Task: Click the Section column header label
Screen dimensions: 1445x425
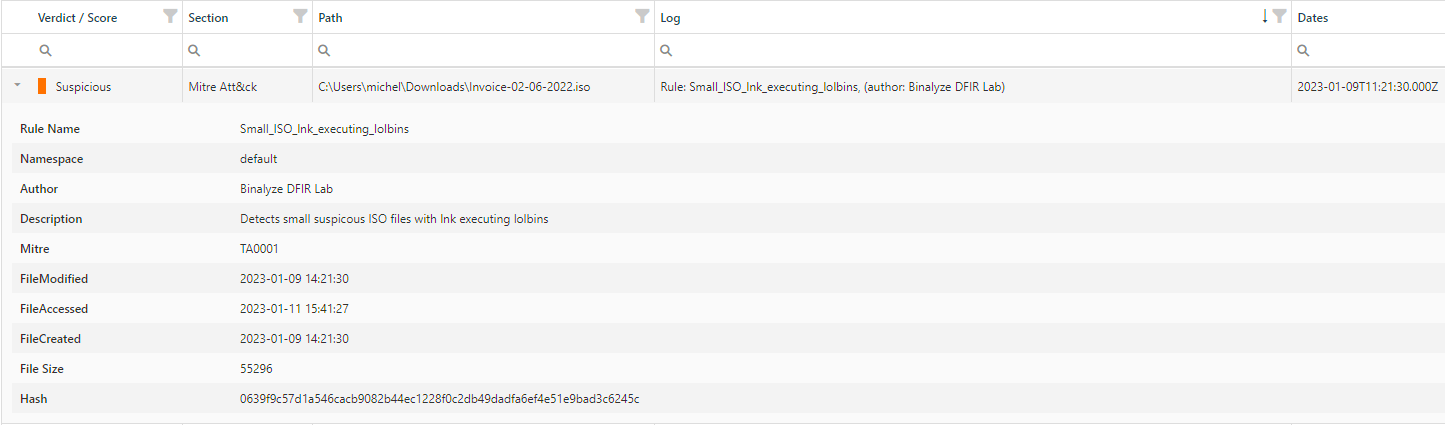Action: click(208, 18)
